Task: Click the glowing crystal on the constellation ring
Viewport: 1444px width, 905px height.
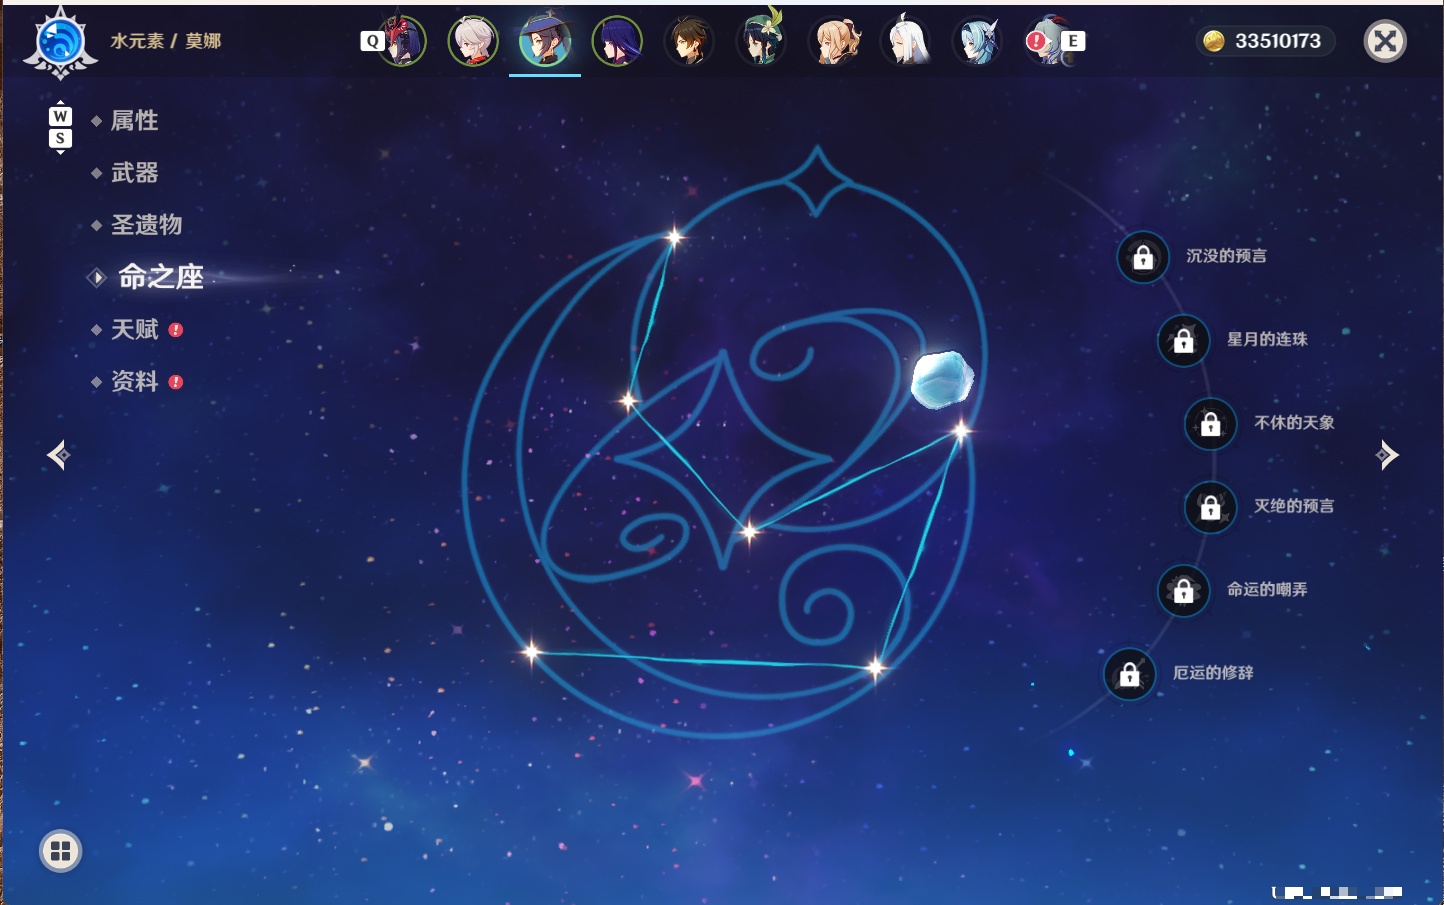Action: [942, 379]
